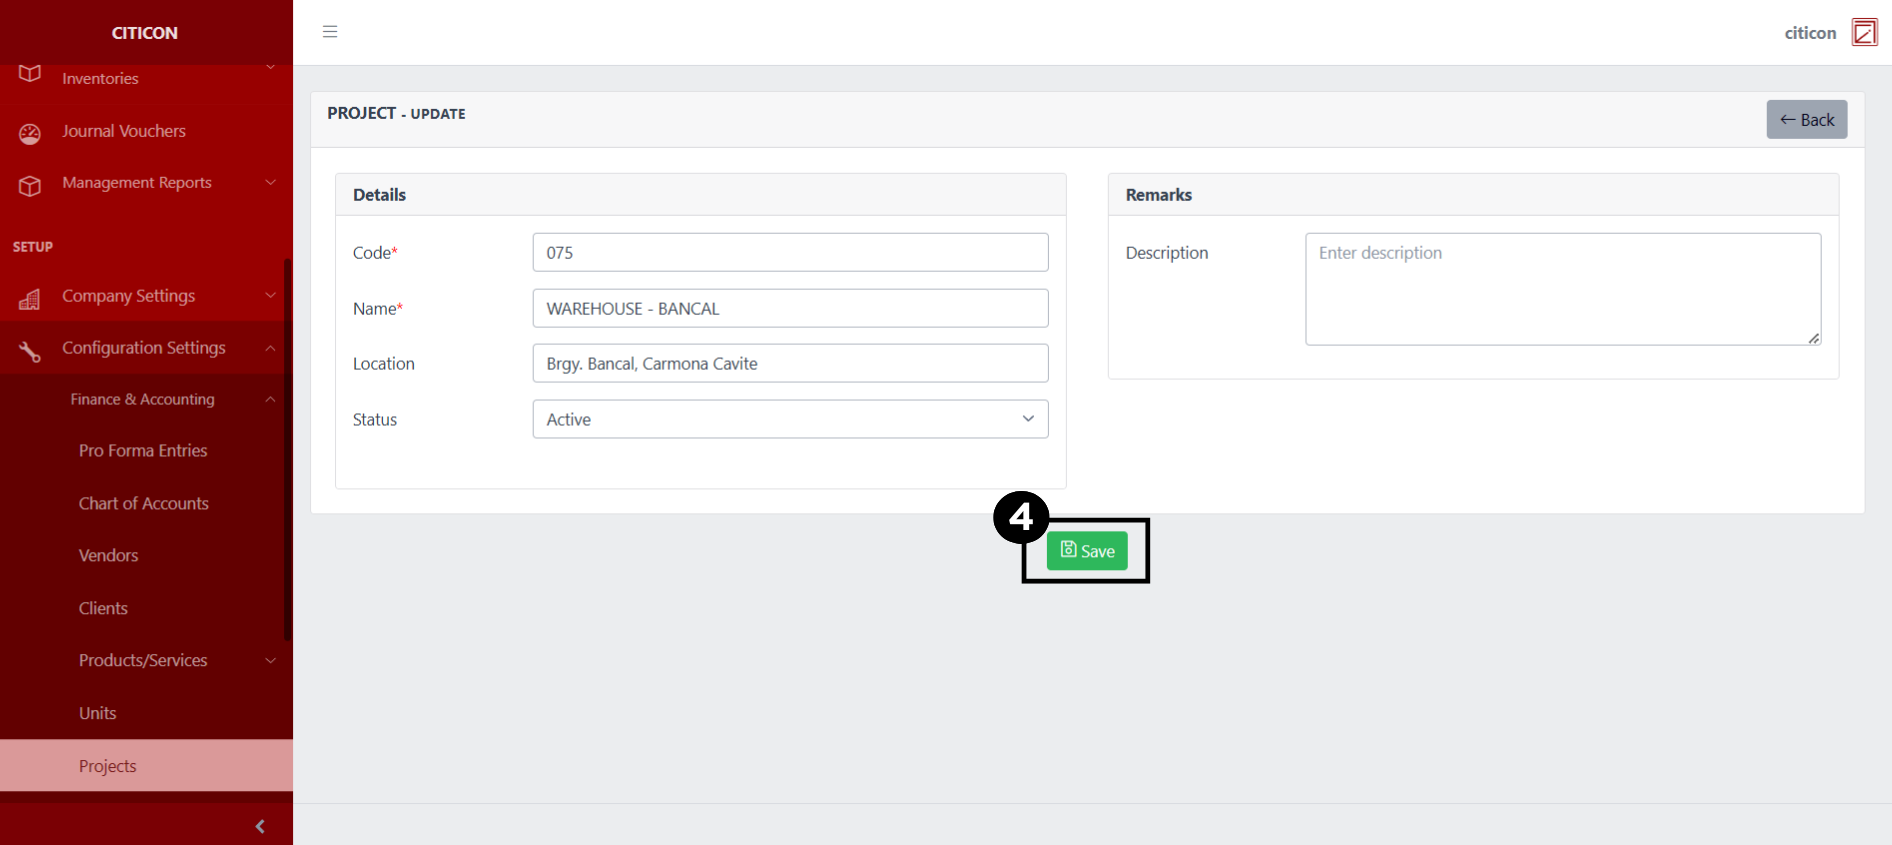The width and height of the screenshot is (1892, 845).
Task: Click the Company Settings chart icon
Action: (x=30, y=298)
